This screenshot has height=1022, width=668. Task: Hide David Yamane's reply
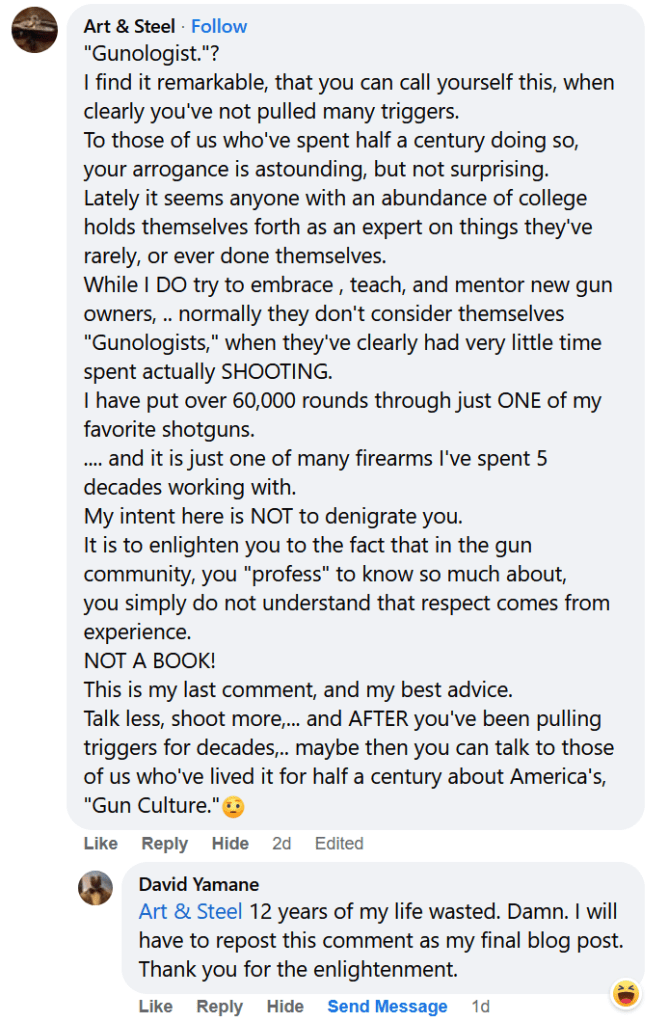click(285, 1006)
